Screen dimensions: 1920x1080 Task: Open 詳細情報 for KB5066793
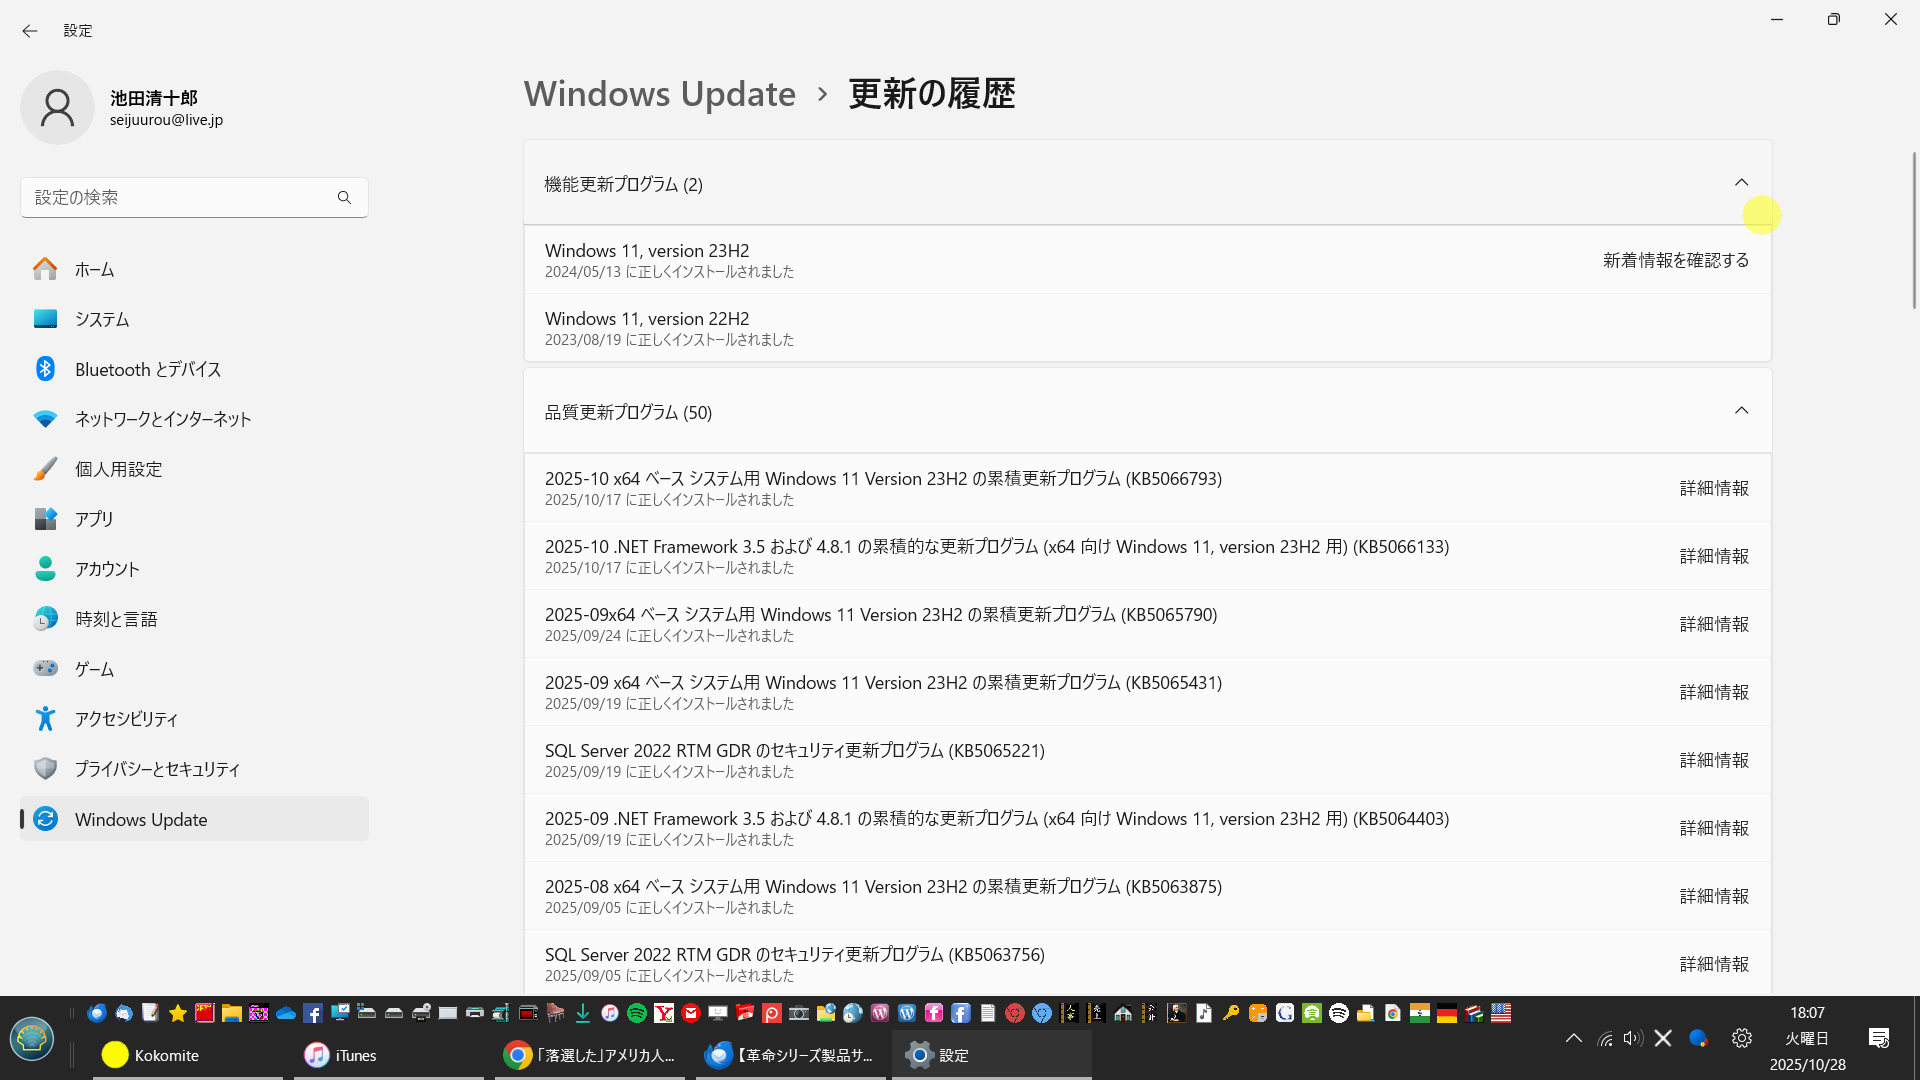click(1714, 488)
